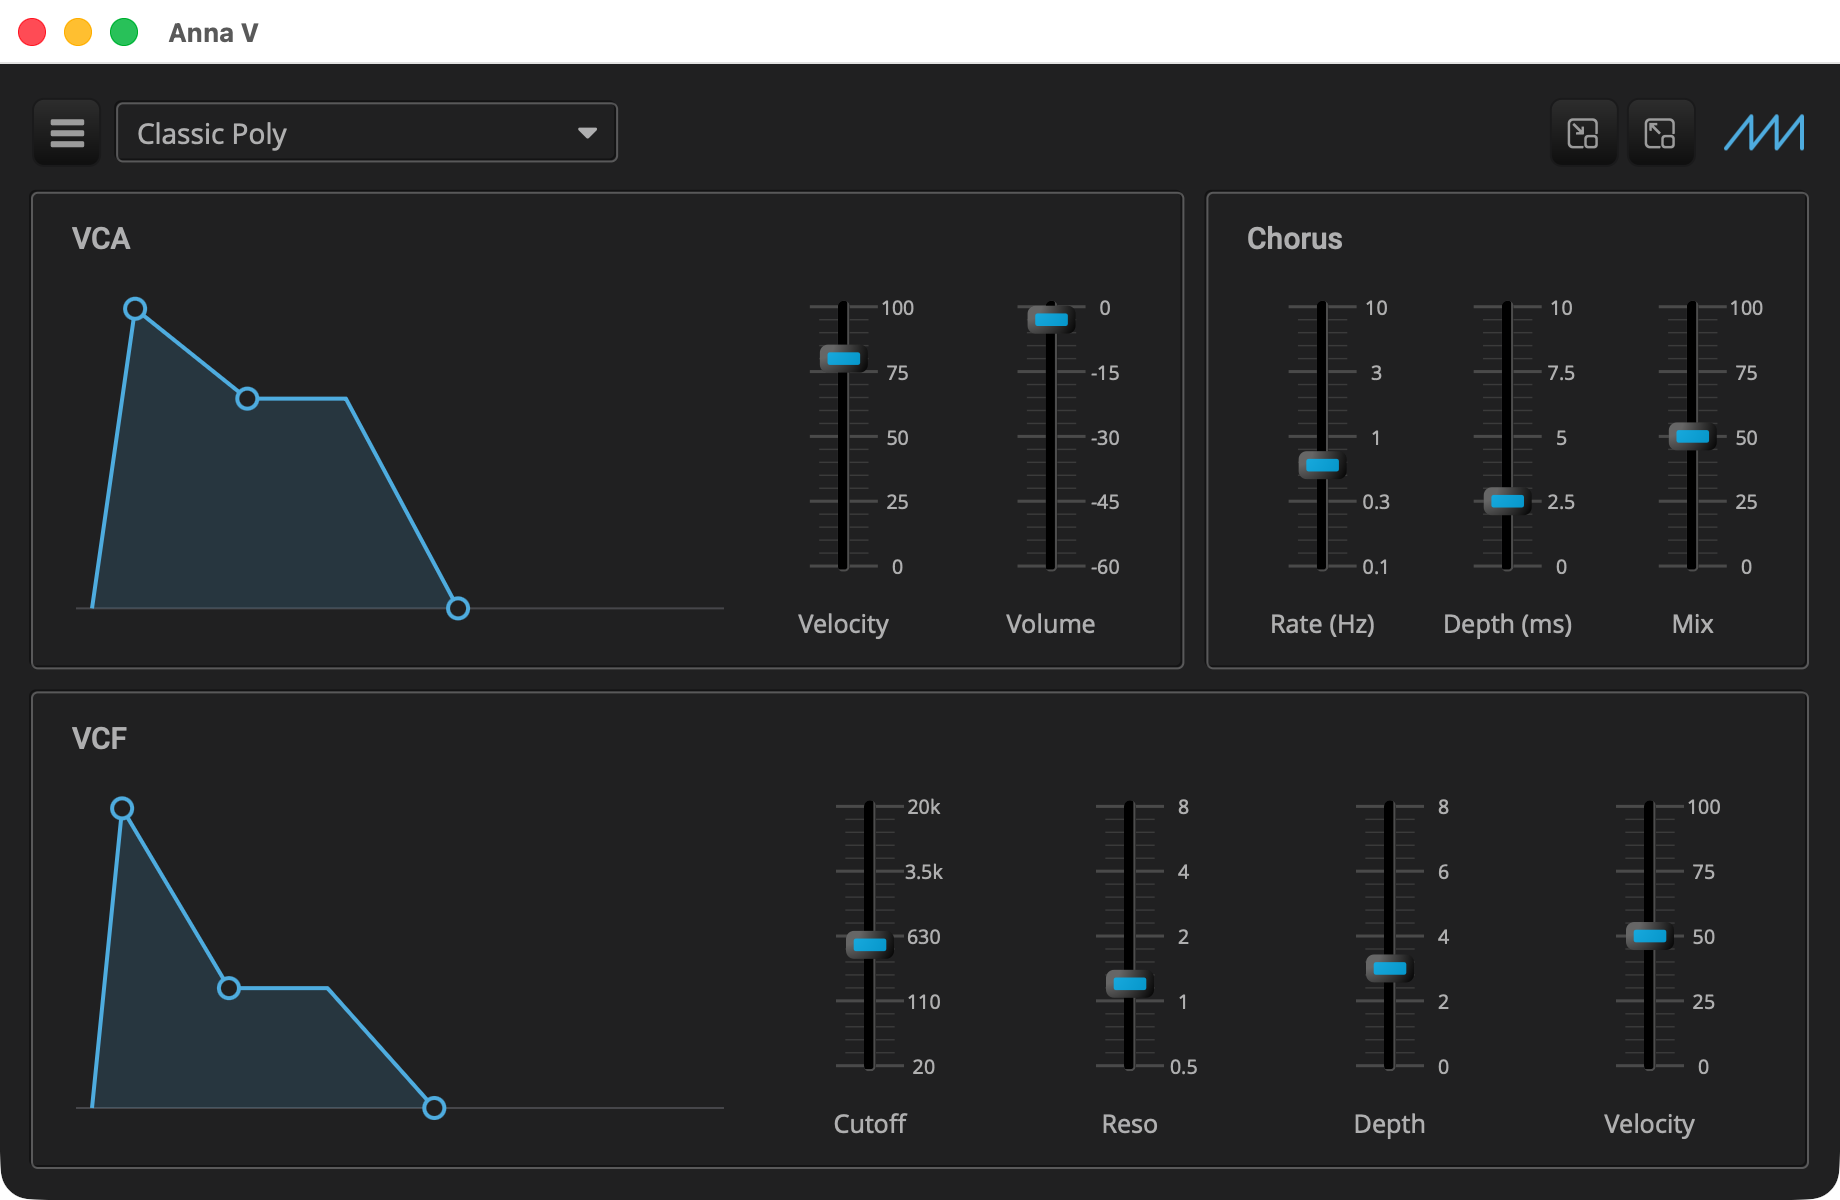The image size is (1840, 1200).
Task: Click the Chorus section title
Action: pyautogui.click(x=1294, y=239)
